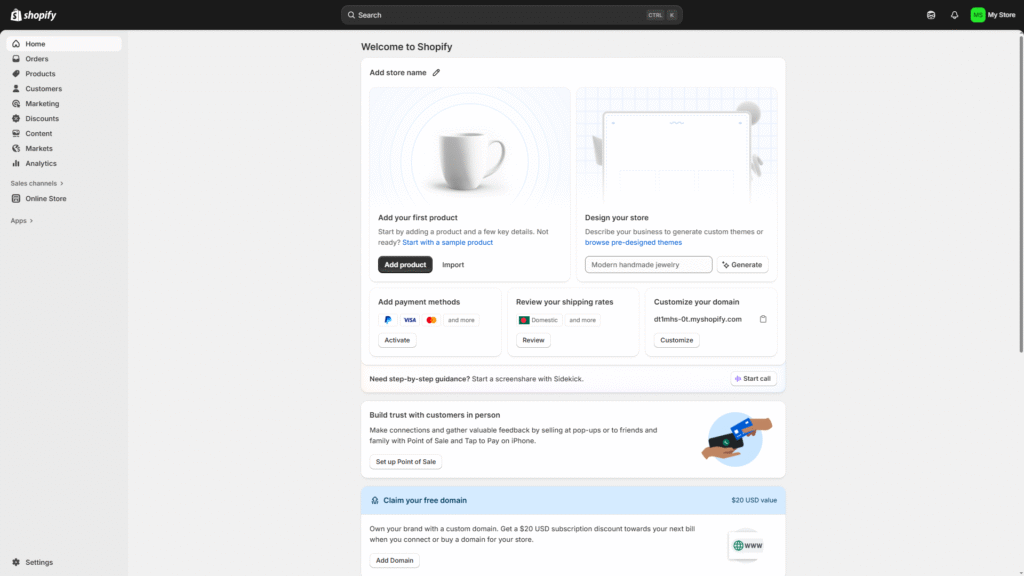Click the store description input field
This screenshot has width=1024, height=576.
click(x=648, y=265)
